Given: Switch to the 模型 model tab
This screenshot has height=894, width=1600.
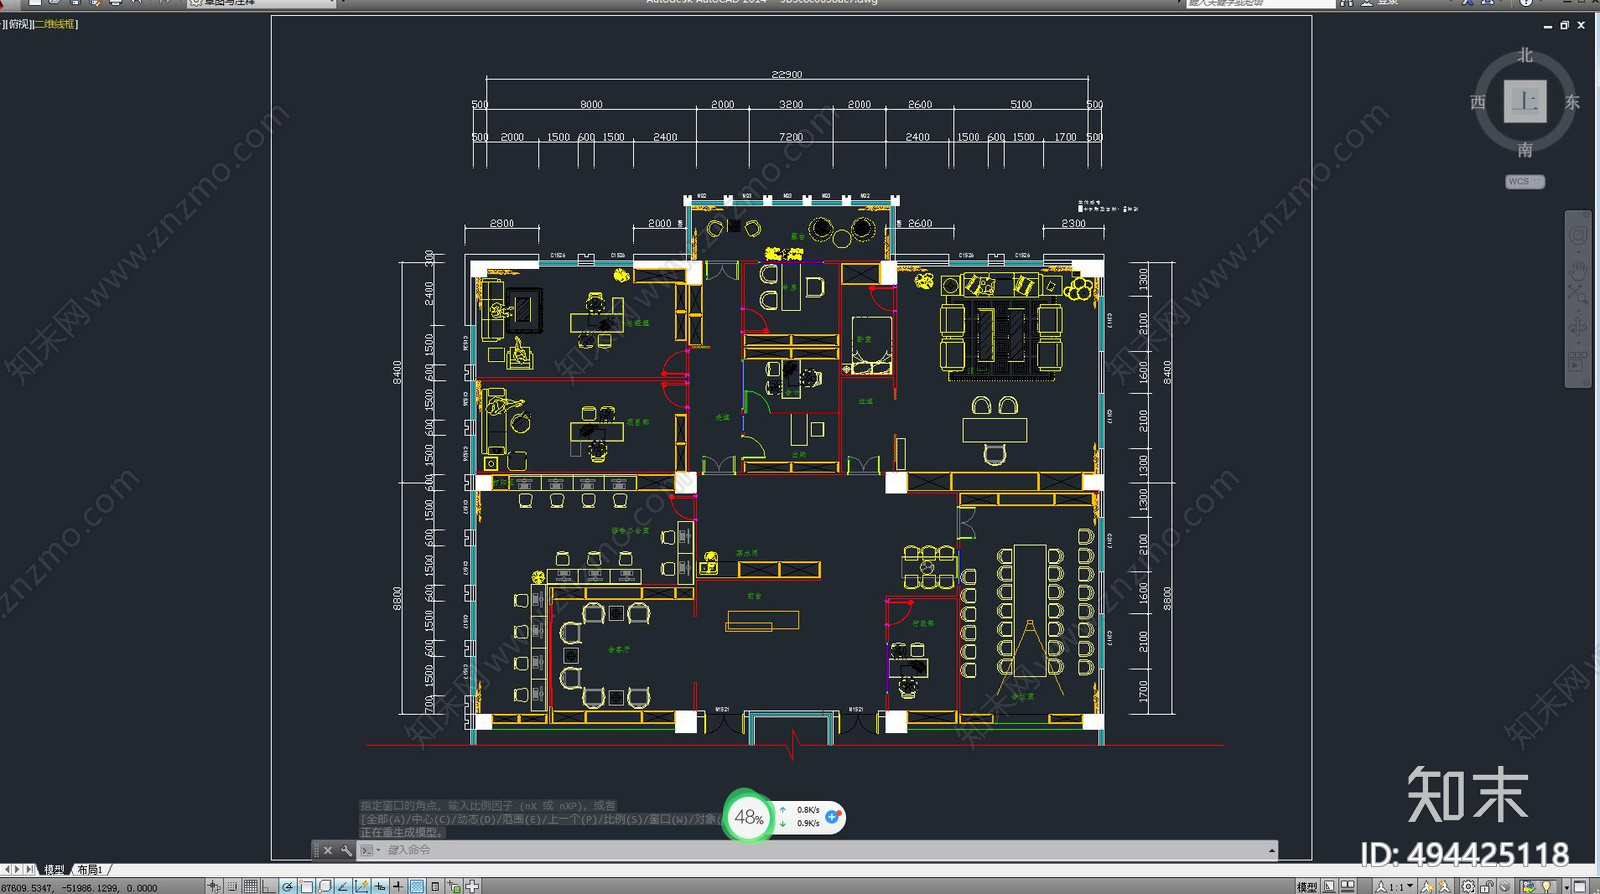Looking at the screenshot, I should [x=54, y=870].
